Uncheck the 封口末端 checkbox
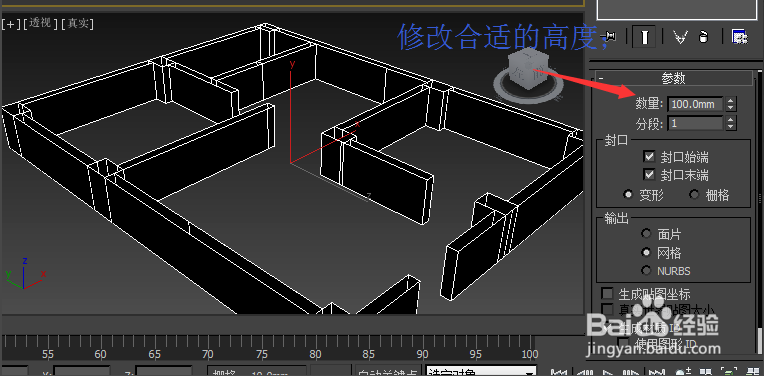The image size is (764, 376). [x=649, y=174]
